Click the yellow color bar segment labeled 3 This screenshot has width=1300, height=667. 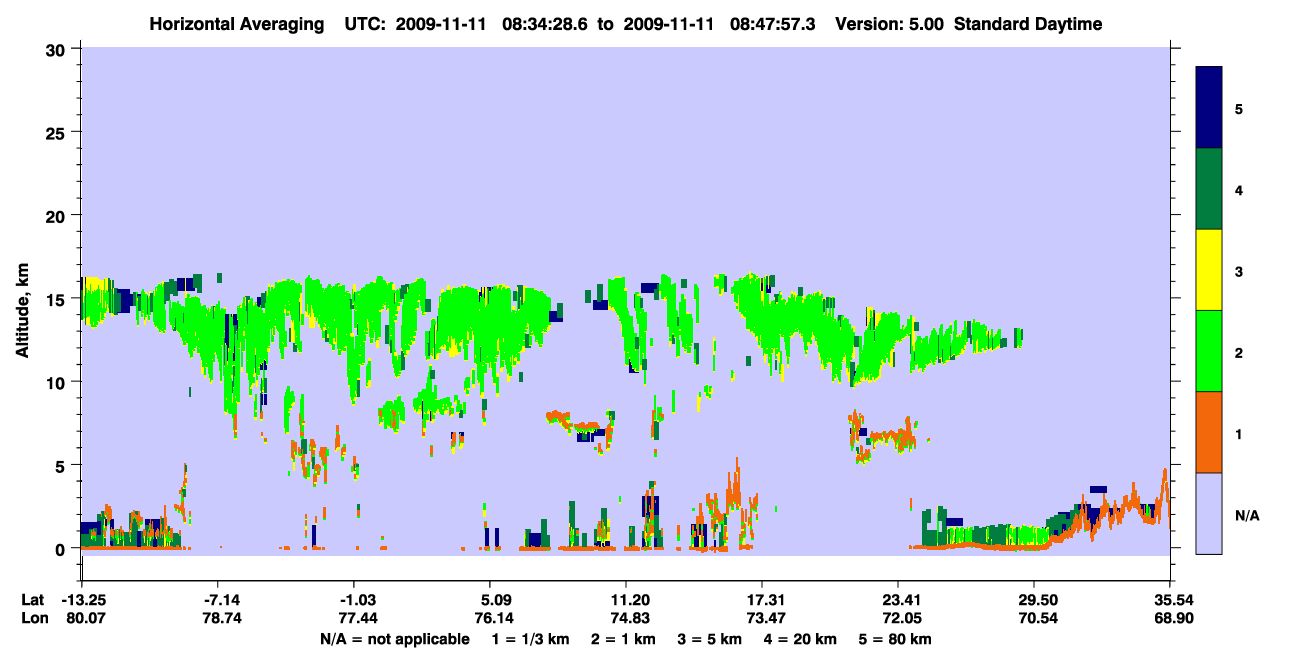coord(1209,270)
